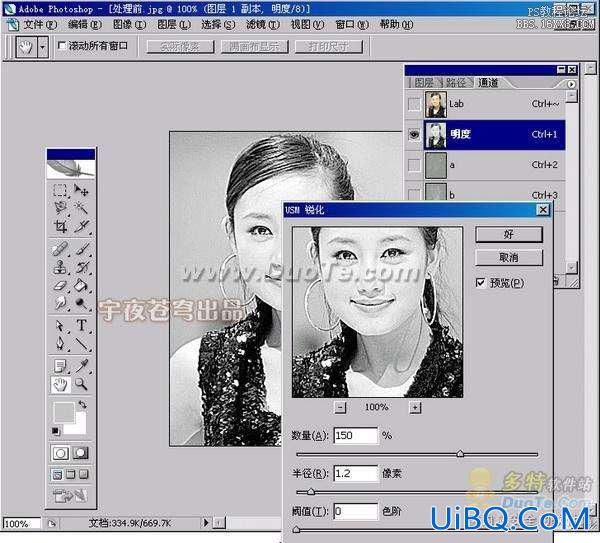Select the Crop tool
The image size is (600, 543).
click(60, 226)
